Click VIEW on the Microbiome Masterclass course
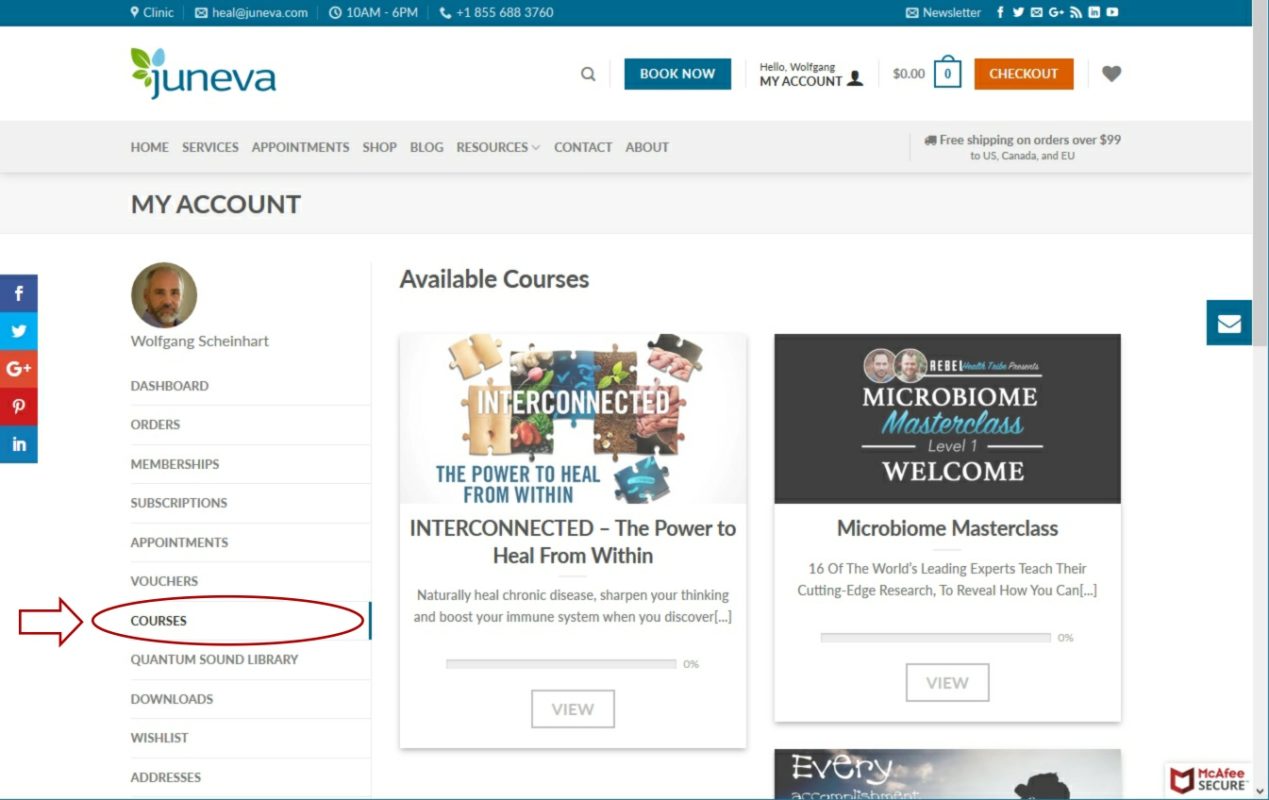The width and height of the screenshot is (1269, 800). pyautogui.click(x=947, y=683)
